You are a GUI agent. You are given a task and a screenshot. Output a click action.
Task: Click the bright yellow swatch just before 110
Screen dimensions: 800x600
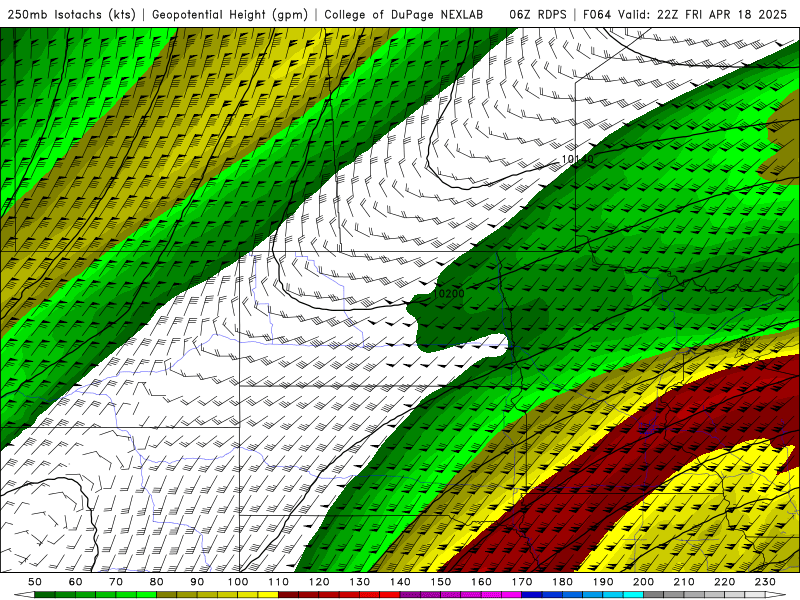coord(268,595)
